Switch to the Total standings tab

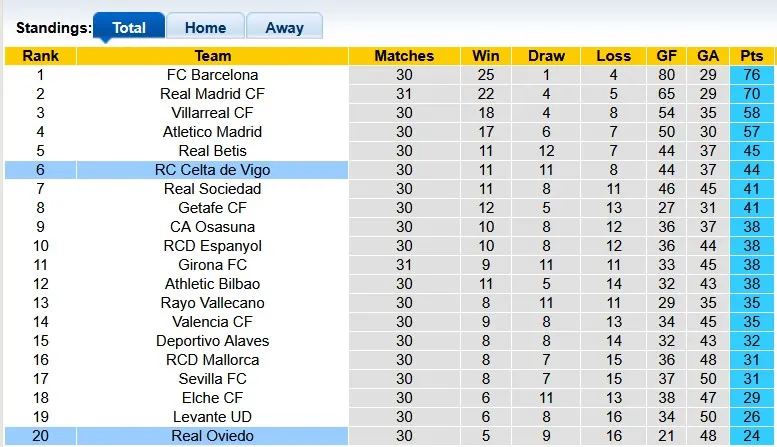coord(129,28)
